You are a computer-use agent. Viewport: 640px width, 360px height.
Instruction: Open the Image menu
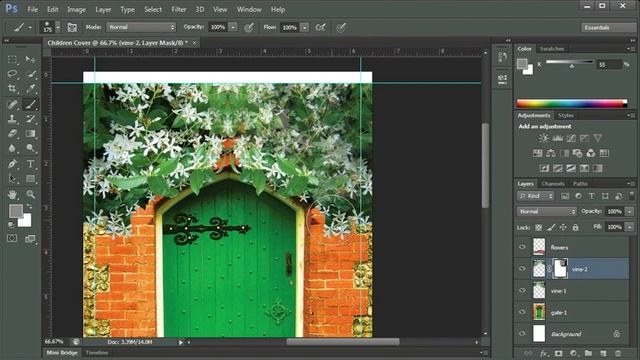[76, 9]
